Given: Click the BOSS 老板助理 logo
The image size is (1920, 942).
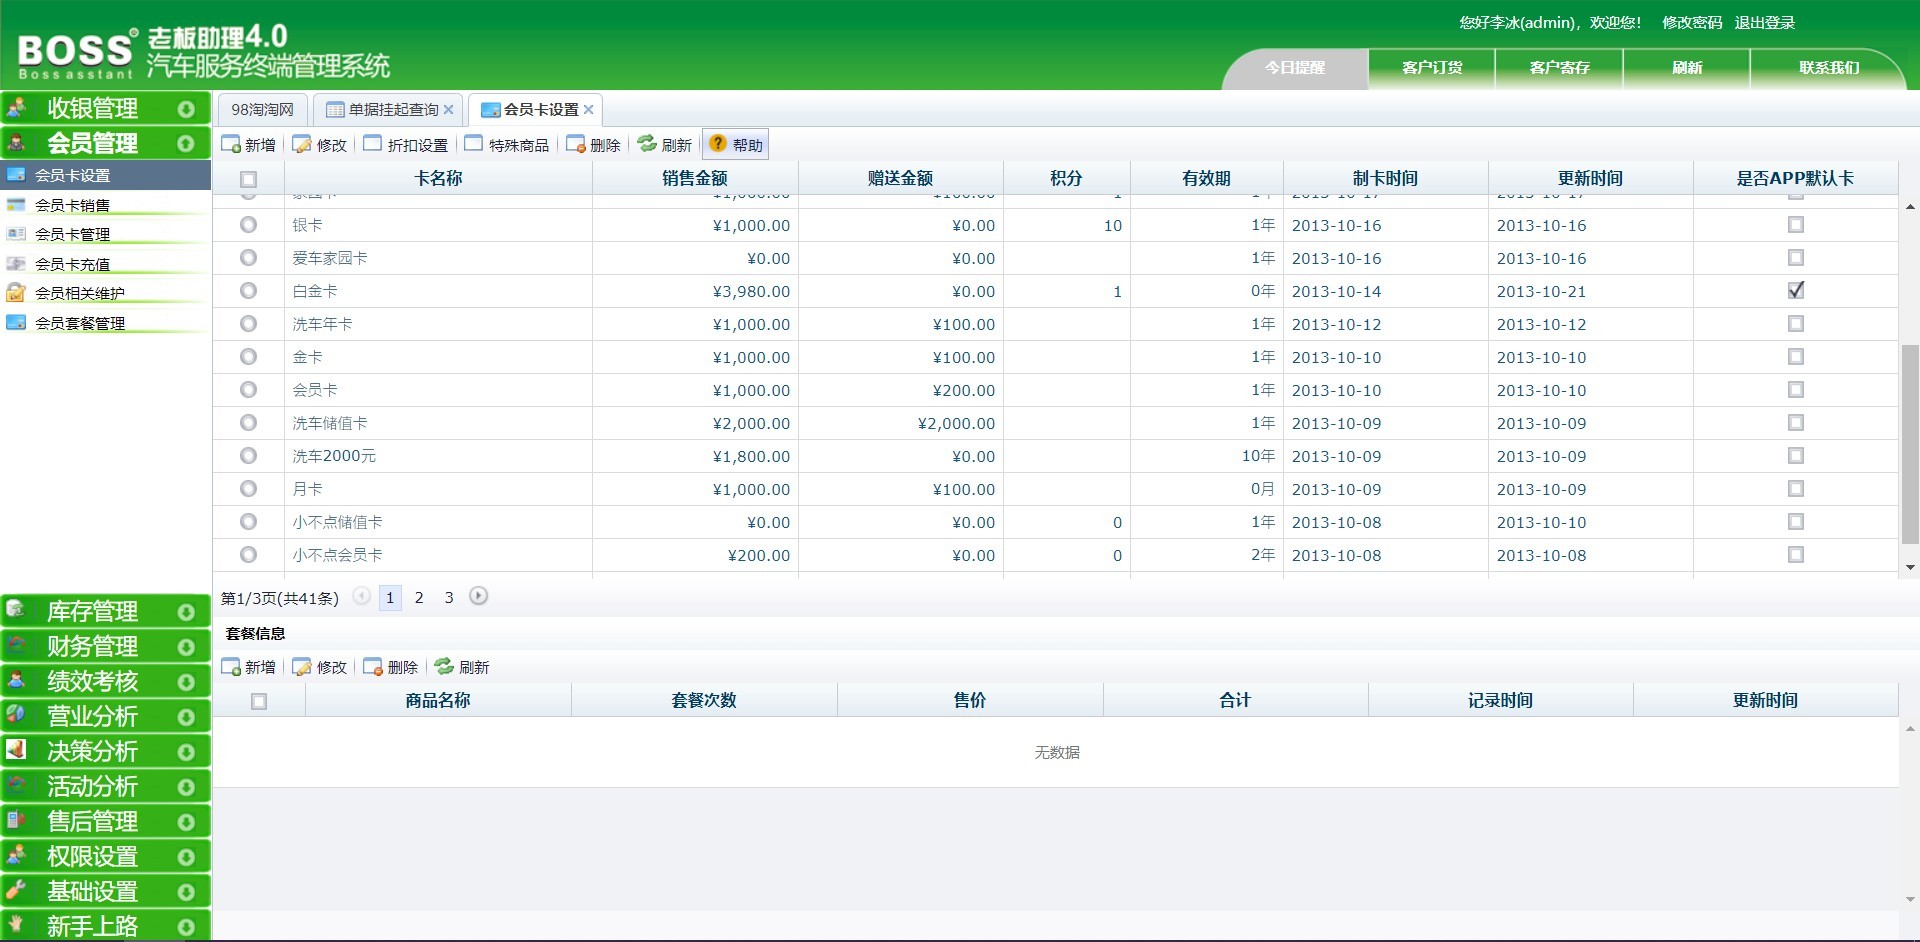Looking at the screenshot, I should click(x=204, y=53).
